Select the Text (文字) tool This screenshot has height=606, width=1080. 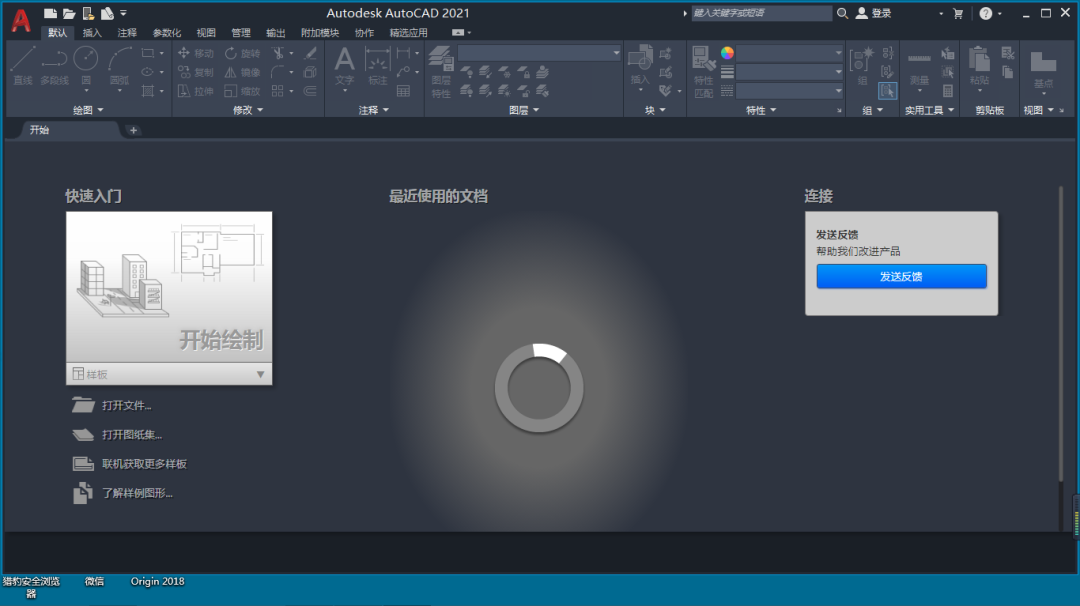(344, 67)
